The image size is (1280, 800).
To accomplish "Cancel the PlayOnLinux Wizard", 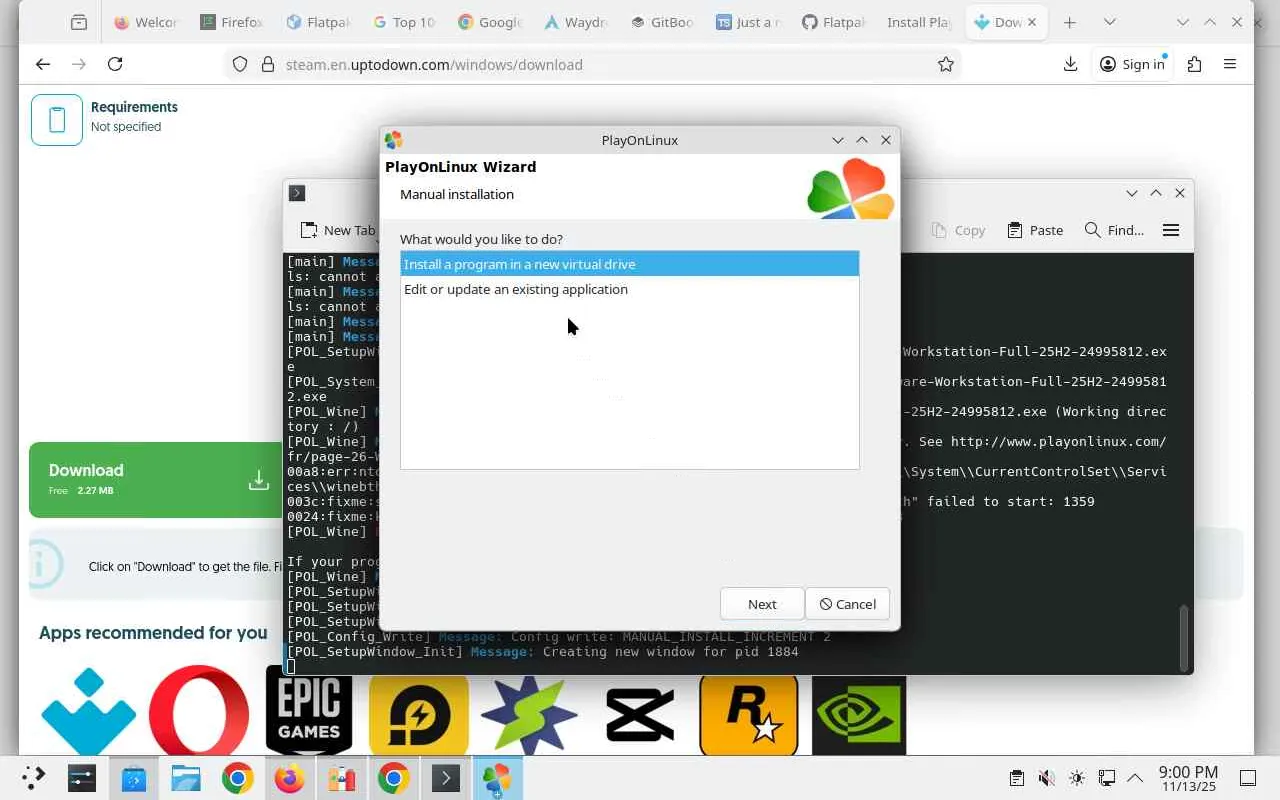I will pyautogui.click(x=847, y=604).
